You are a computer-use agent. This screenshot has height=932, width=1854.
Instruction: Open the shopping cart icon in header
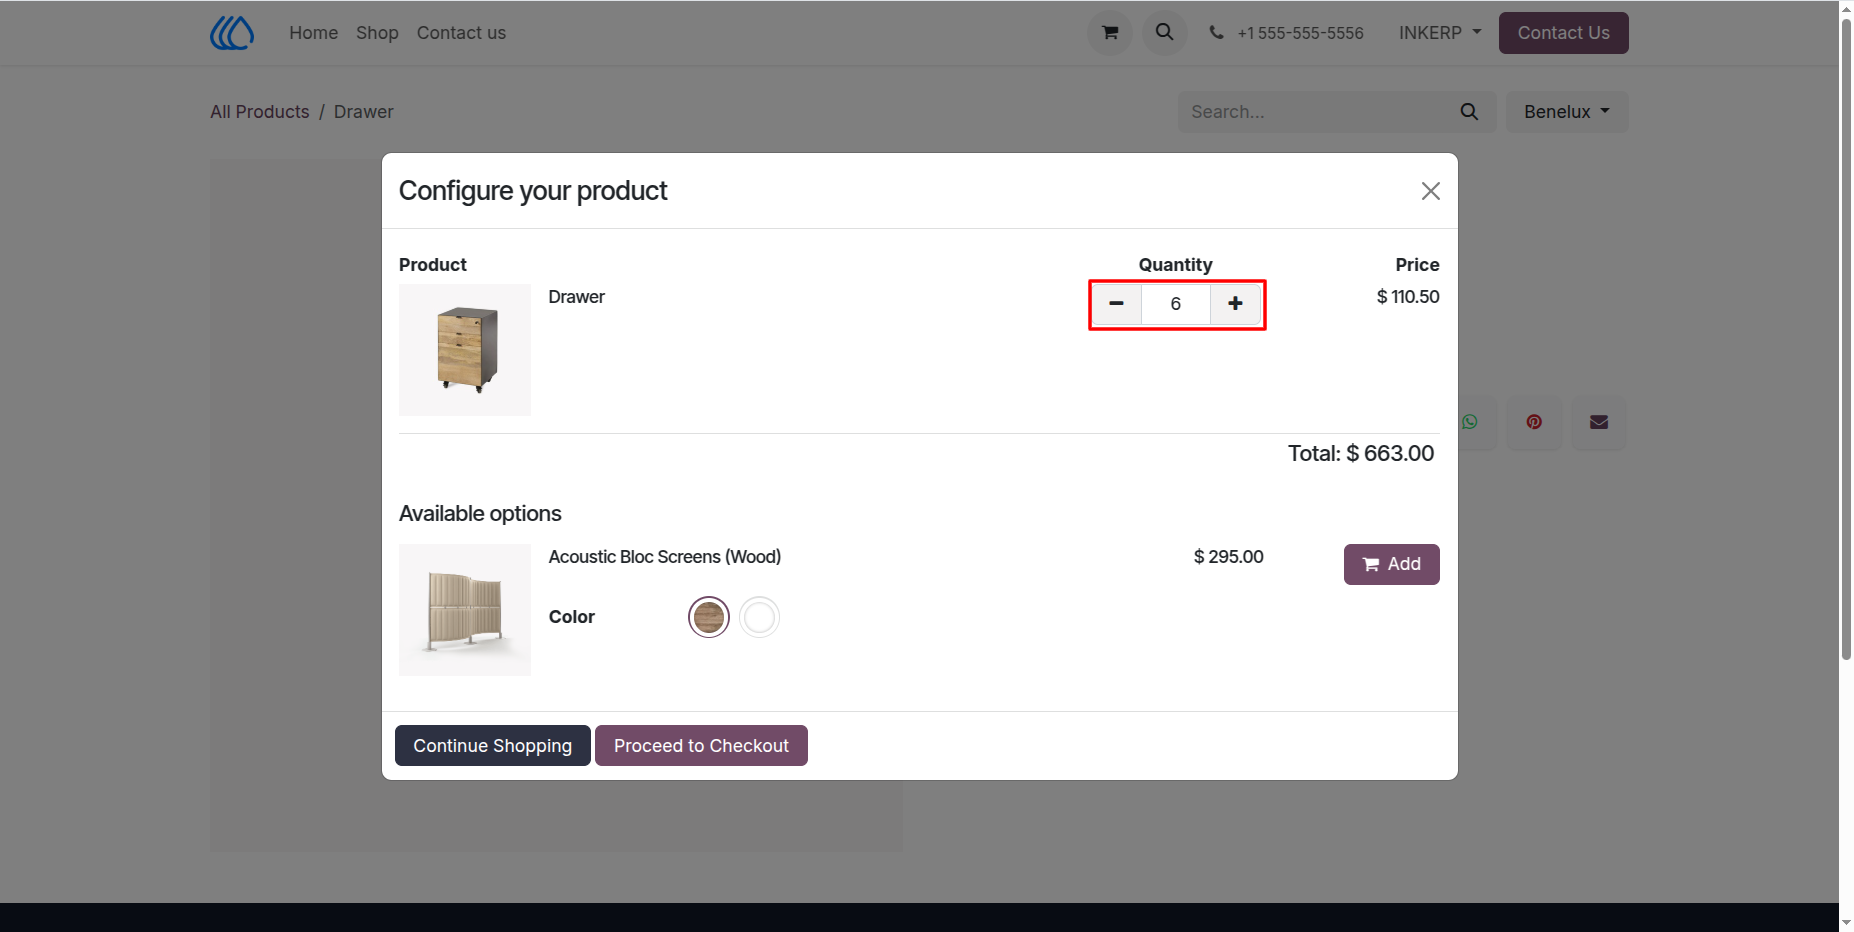point(1110,33)
